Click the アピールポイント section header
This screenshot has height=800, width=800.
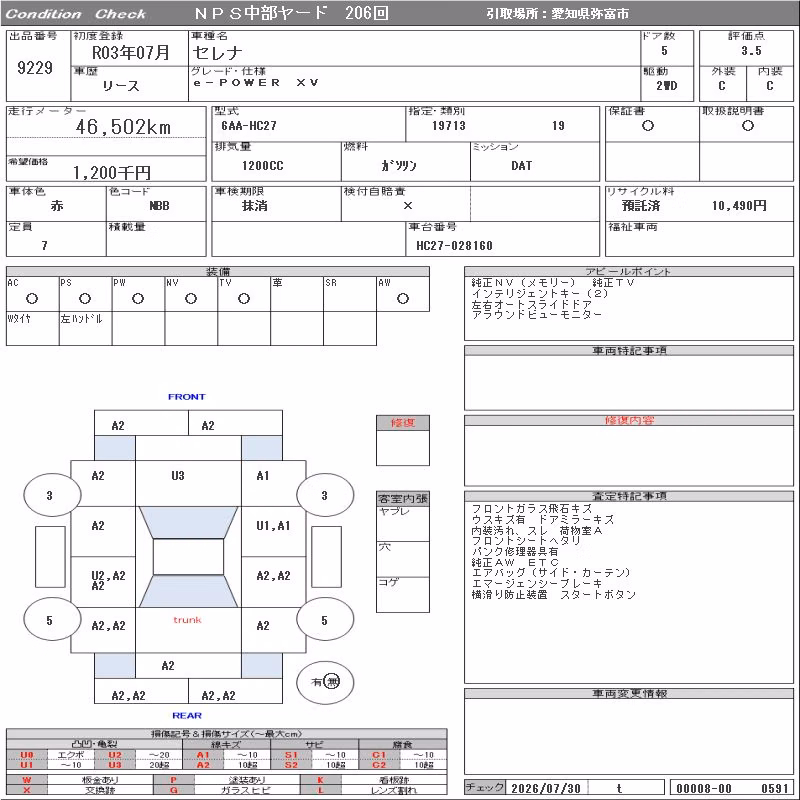tap(629, 271)
